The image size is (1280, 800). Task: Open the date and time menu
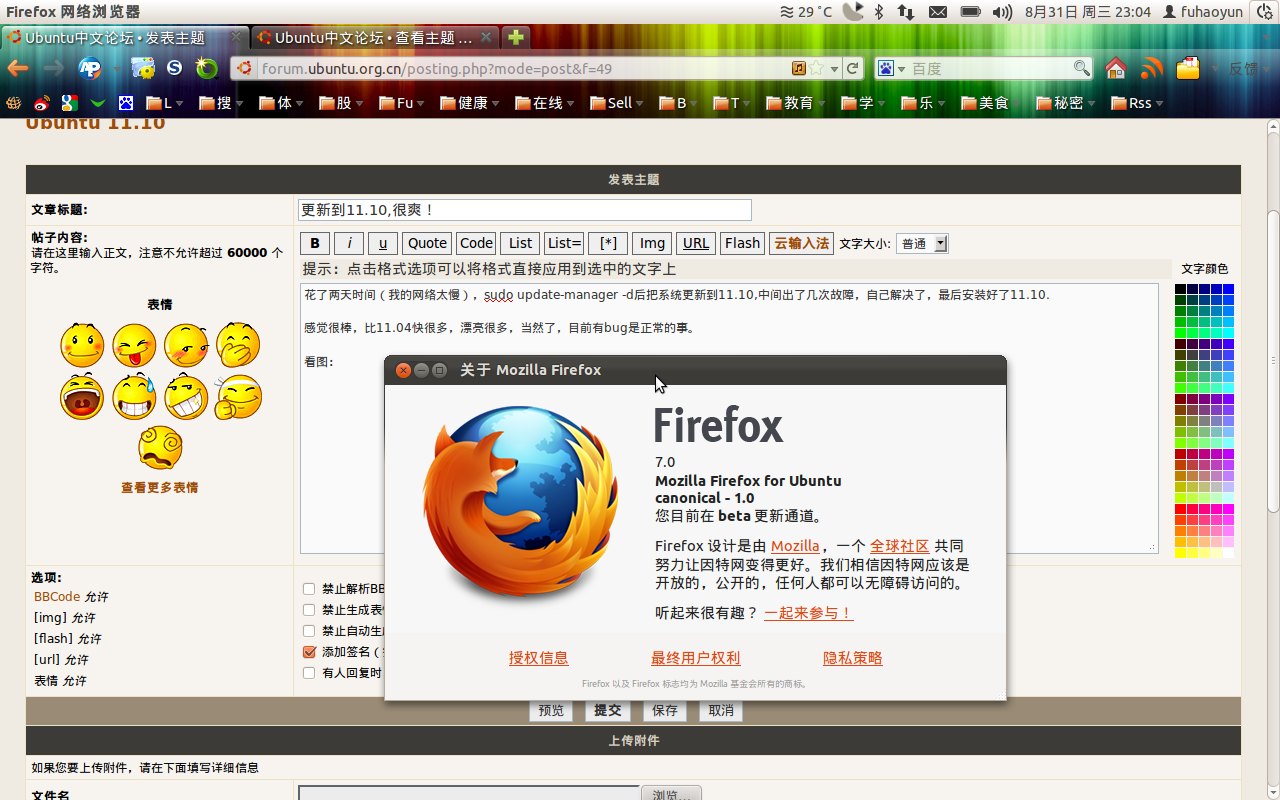coord(1088,12)
